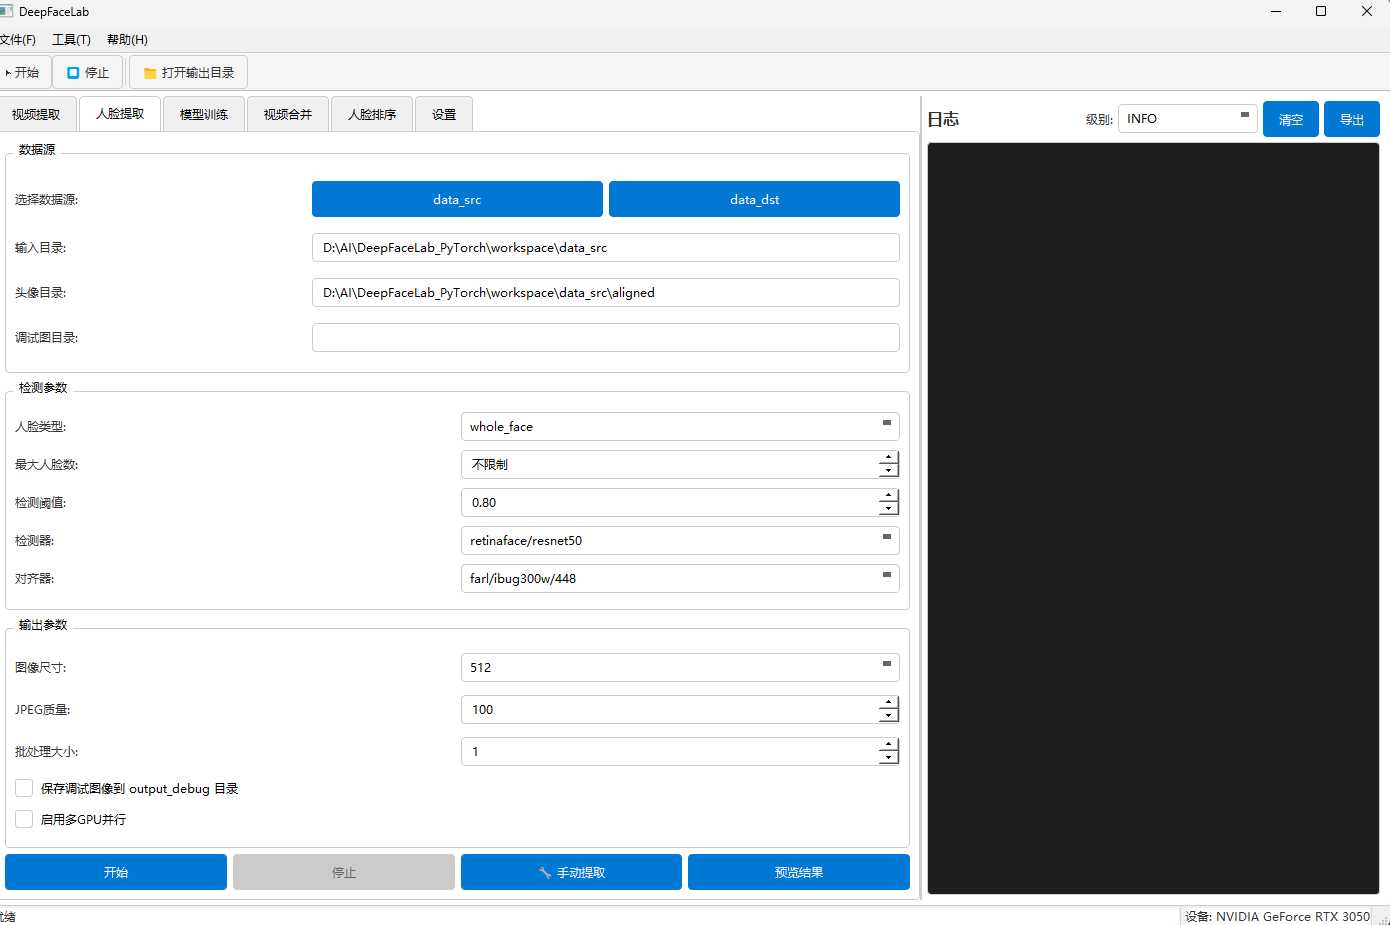Screen dimensions: 1390x925
Task: Decrease the batch size (批处理大小) value
Action: coord(888,758)
